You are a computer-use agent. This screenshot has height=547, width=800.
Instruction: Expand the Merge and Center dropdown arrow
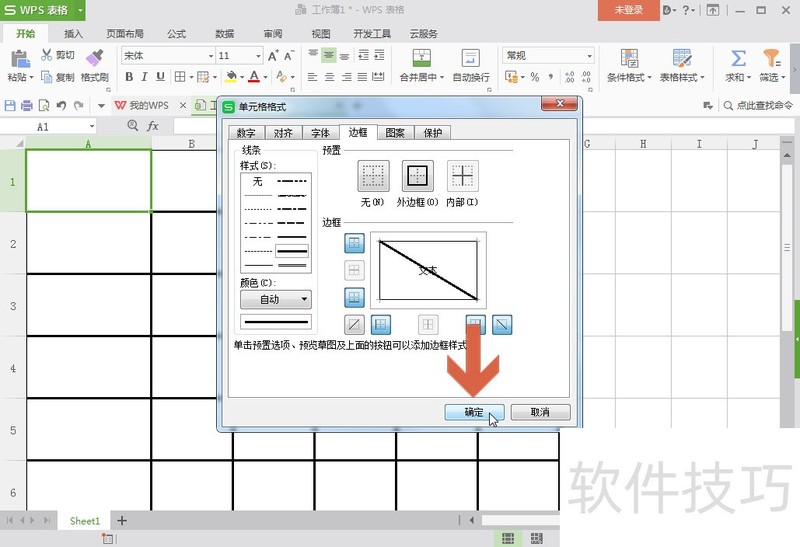click(442, 78)
